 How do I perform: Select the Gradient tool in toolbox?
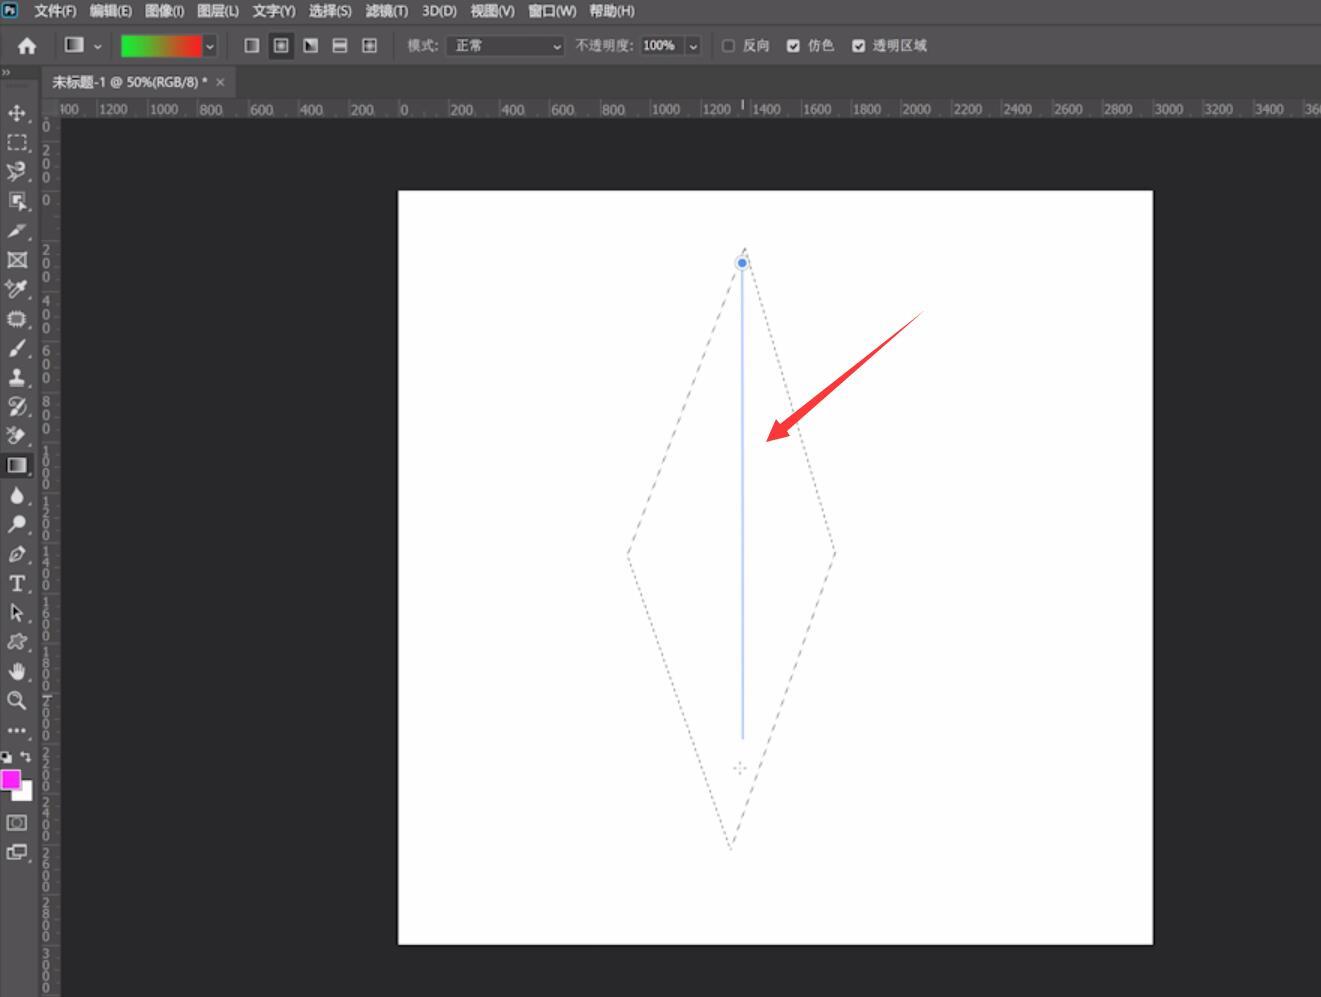tap(17, 465)
